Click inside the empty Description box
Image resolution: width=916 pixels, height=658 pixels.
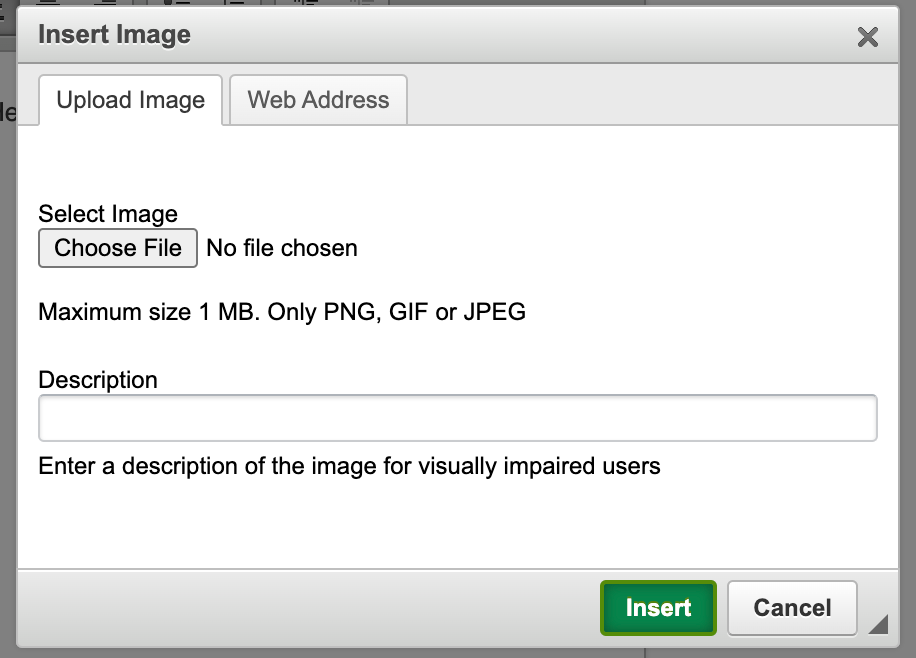(x=457, y=417)
